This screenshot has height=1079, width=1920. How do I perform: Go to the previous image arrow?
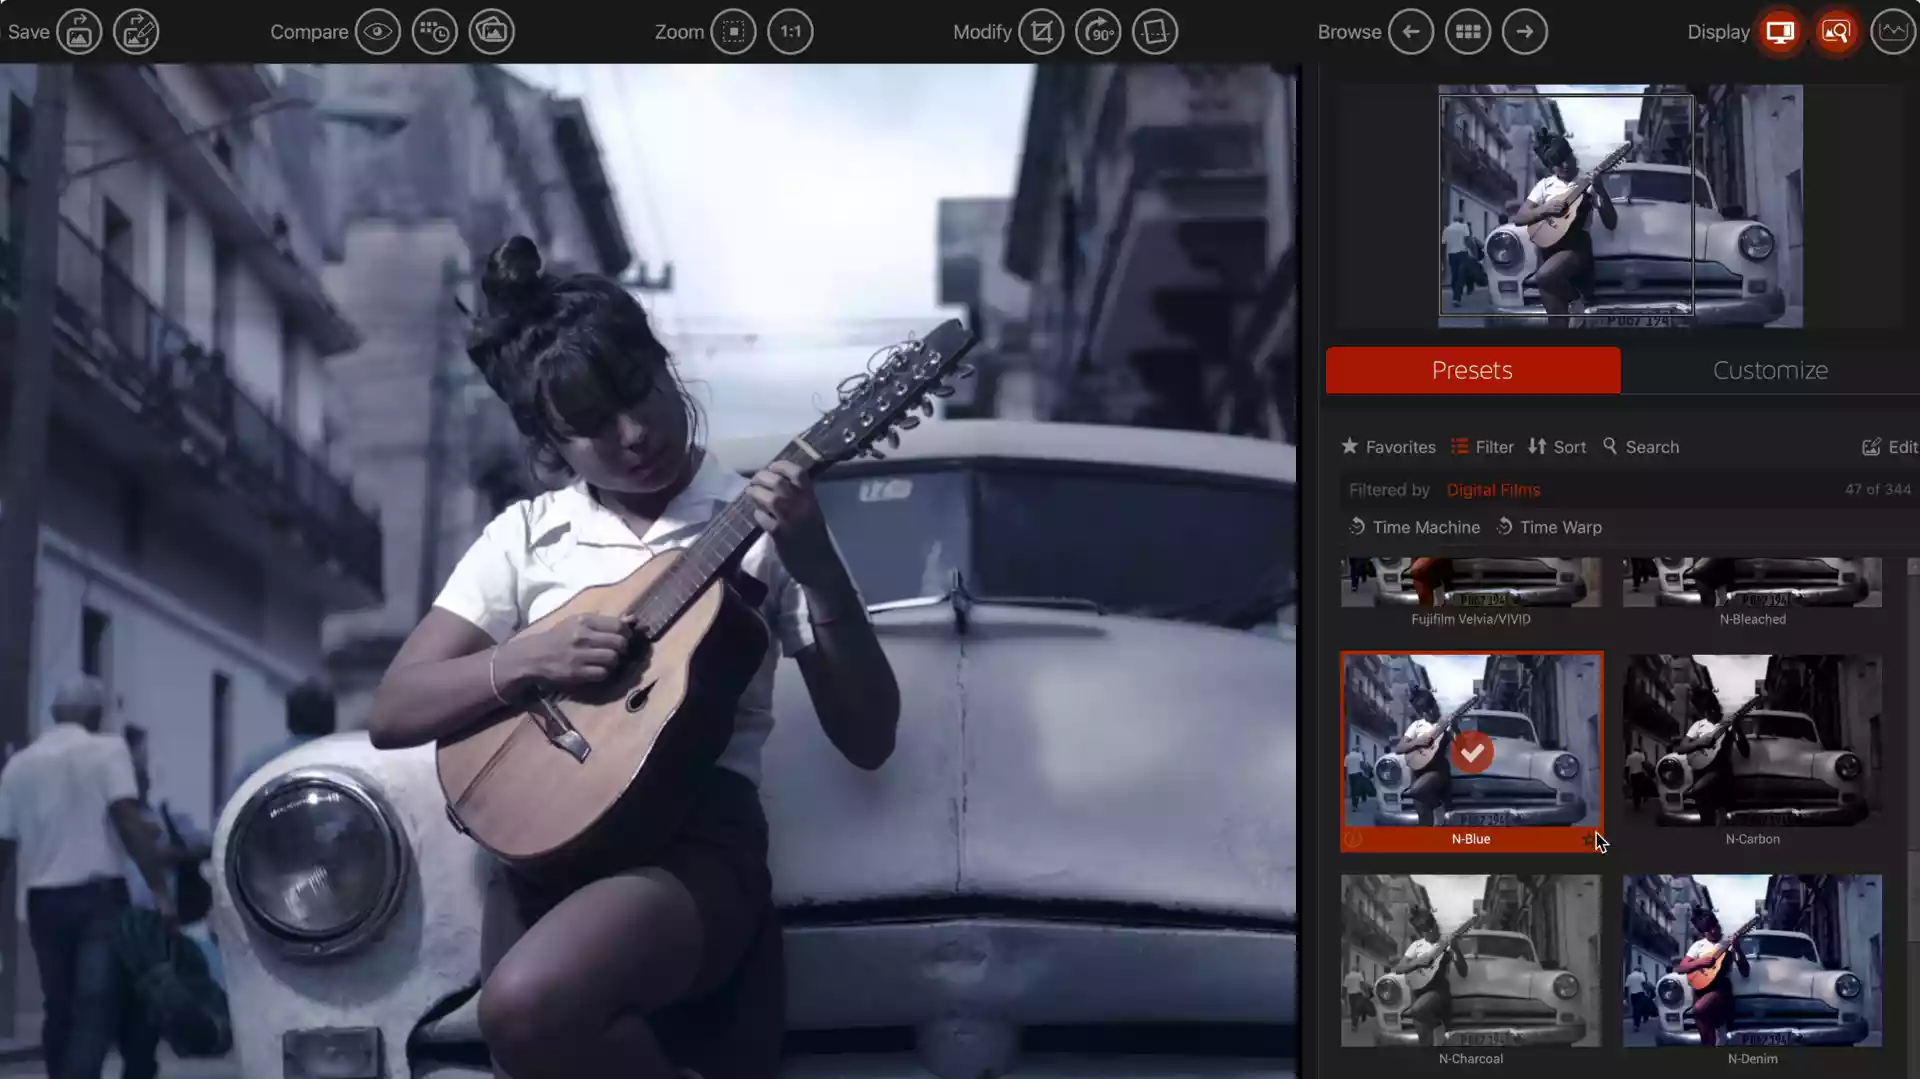coord(1411,32)
